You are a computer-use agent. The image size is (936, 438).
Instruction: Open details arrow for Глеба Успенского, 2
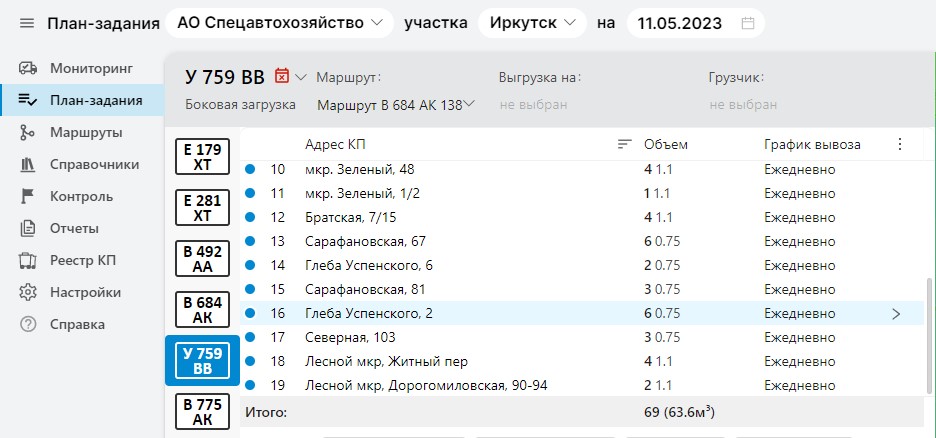click(896, 314)
